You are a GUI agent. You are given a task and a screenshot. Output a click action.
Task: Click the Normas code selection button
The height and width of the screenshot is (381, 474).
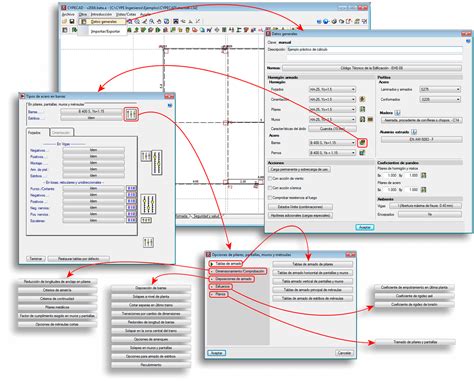pyautogui.click(x=372, y=68)
